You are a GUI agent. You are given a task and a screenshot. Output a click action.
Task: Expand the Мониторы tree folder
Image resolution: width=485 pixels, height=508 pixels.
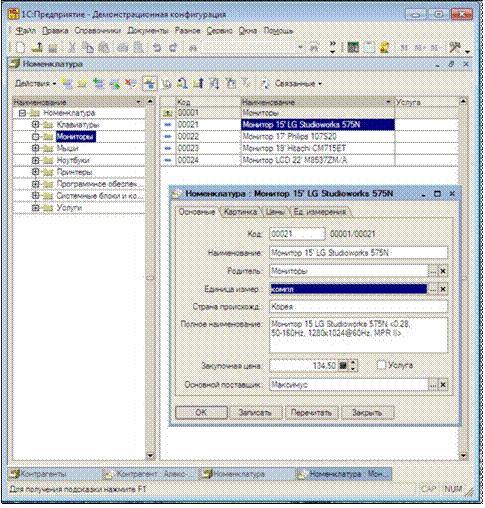(35, 136)
